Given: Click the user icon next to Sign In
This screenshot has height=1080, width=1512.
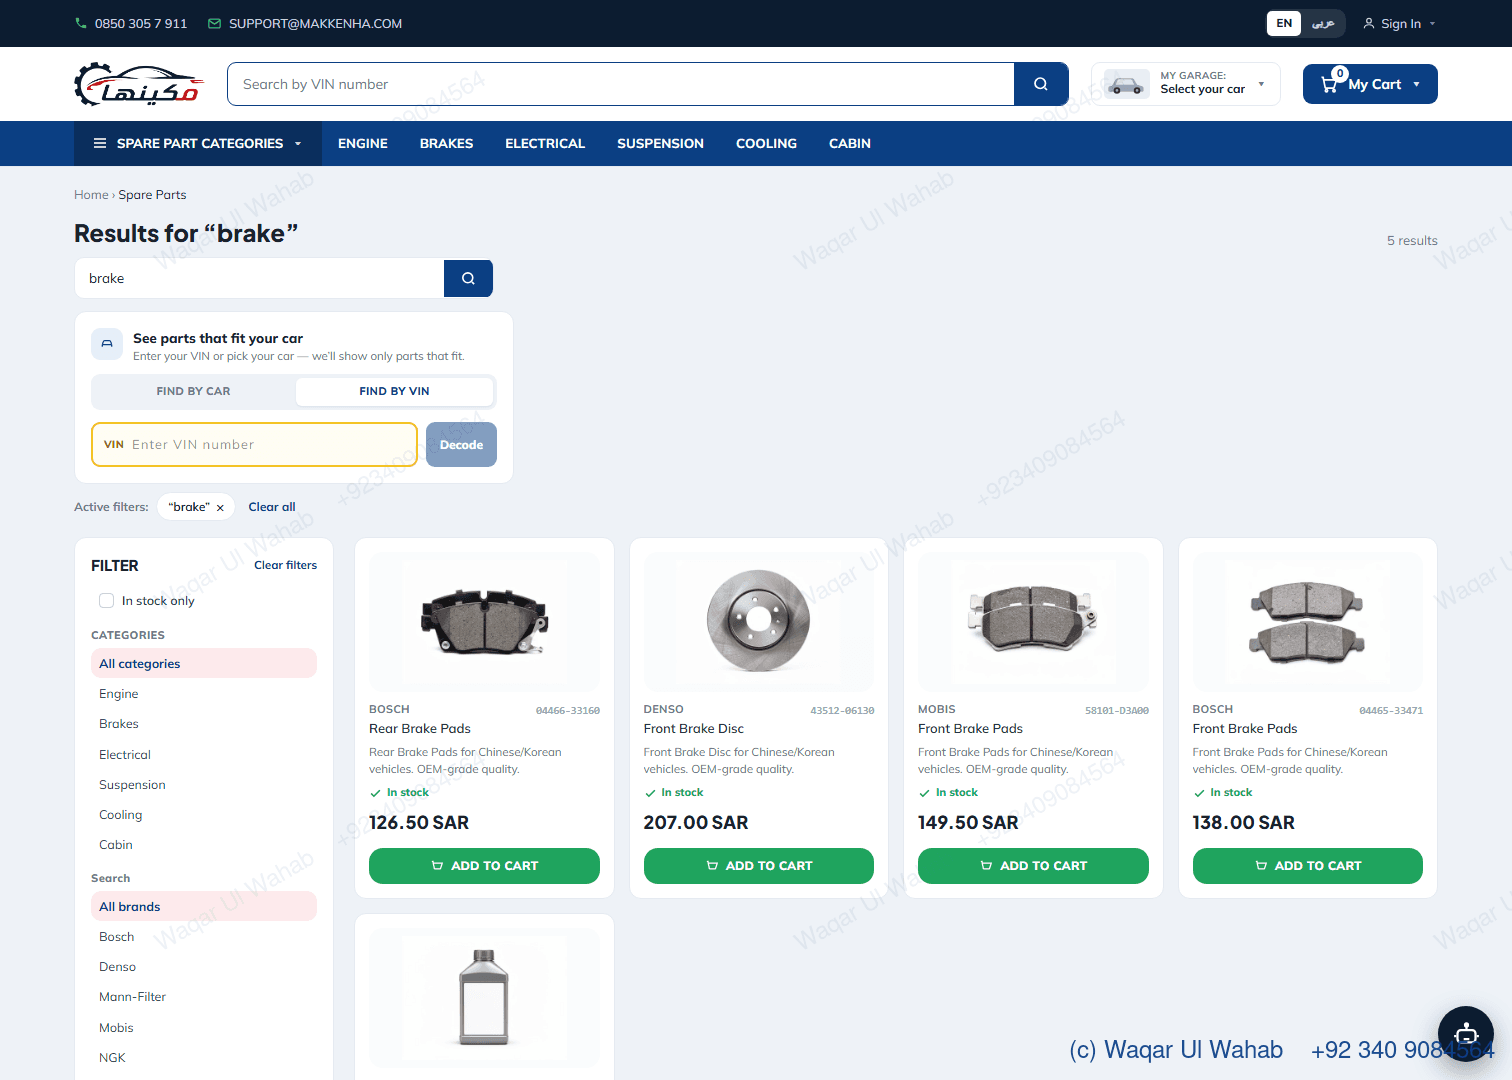Looking at the screenshot, I should (1369, 23).
